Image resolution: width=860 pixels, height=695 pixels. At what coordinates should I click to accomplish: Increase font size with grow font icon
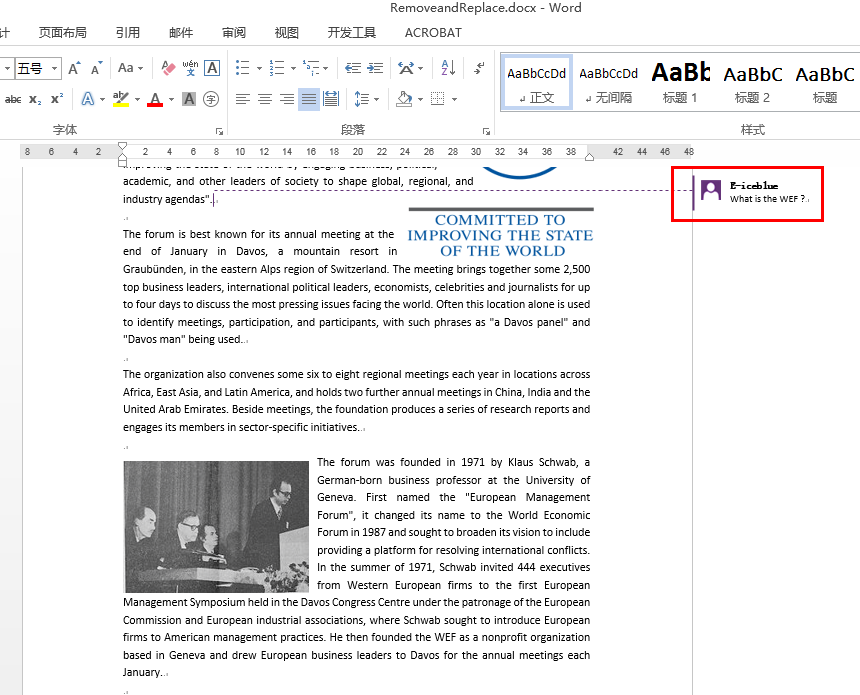(74, 69)
